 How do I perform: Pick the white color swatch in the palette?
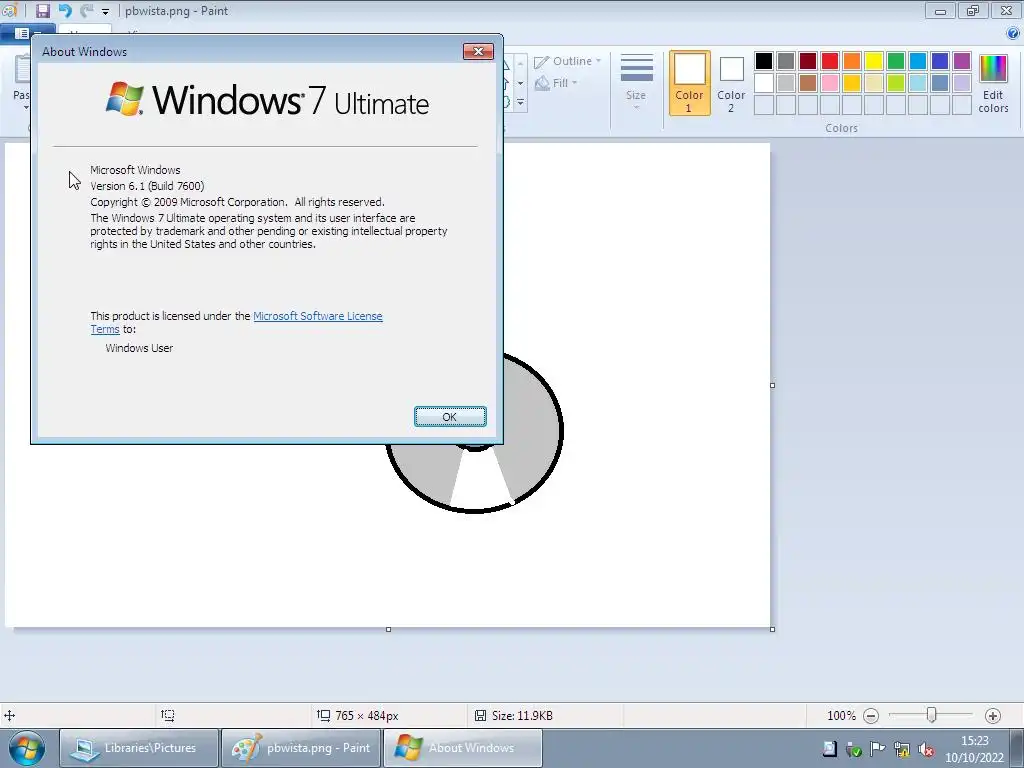tap(763, 83)
